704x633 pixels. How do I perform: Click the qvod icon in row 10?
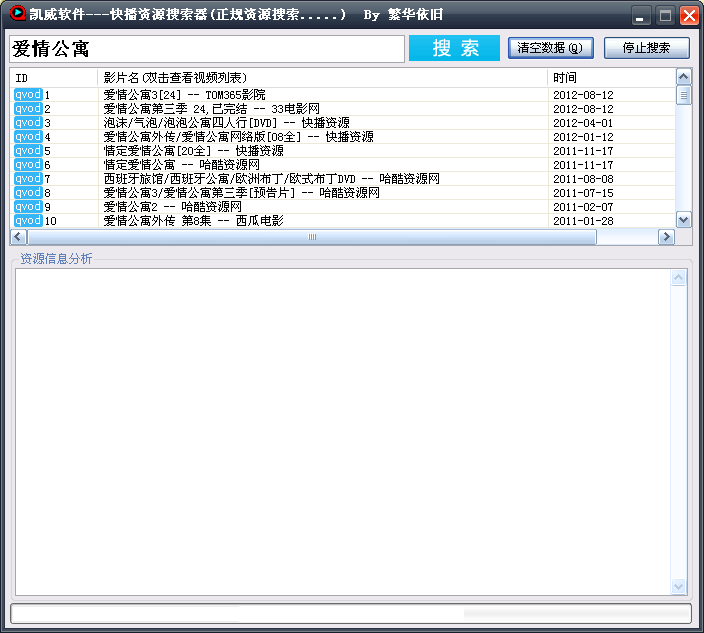pyautogui.click(x=27, y=221)
